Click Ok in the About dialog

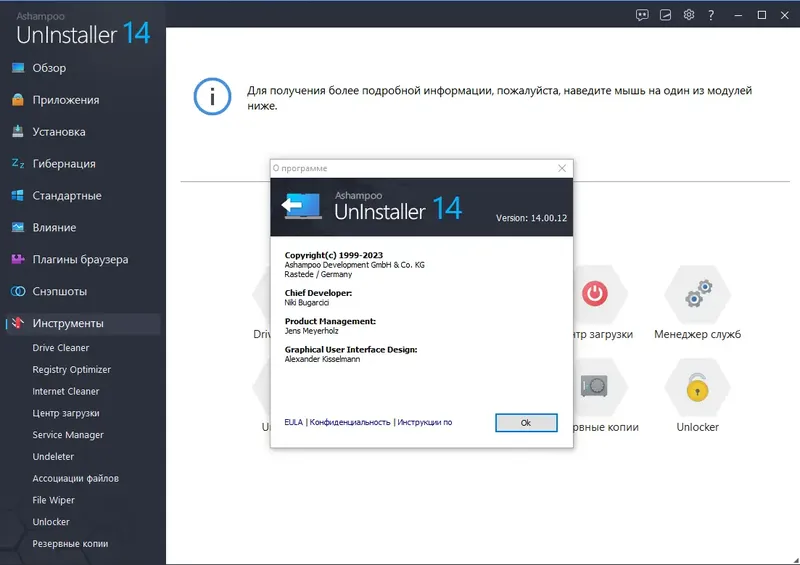pos(526,423)
